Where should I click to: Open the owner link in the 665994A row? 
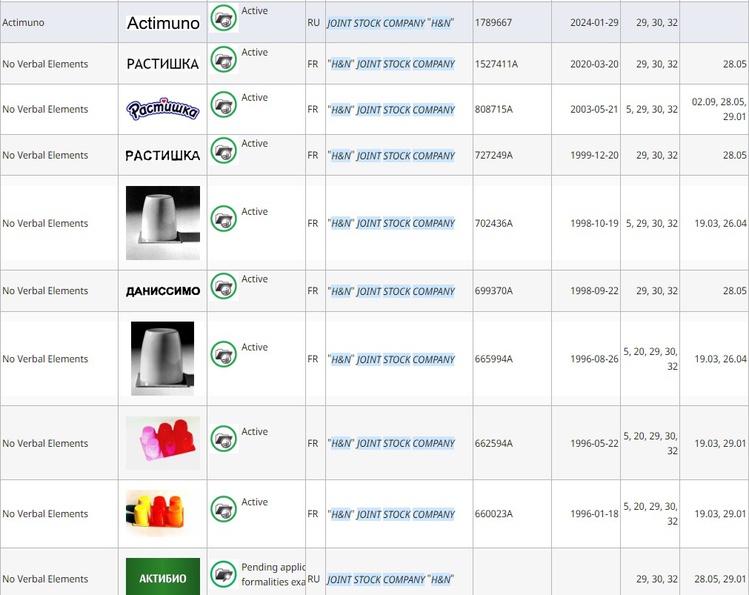pos(391,359)
